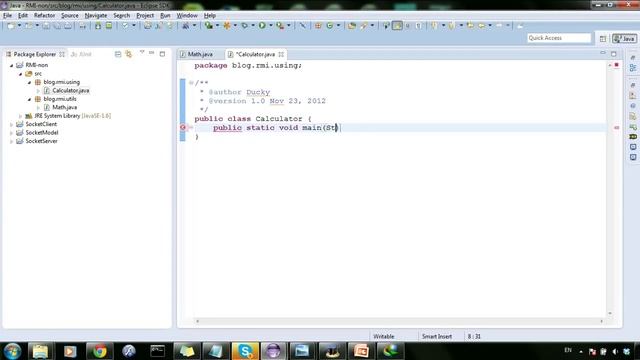This screenshot has height=360, width=640.
Task: Switch to the *Calculator.java editor tab
Action: coord(256,54)
